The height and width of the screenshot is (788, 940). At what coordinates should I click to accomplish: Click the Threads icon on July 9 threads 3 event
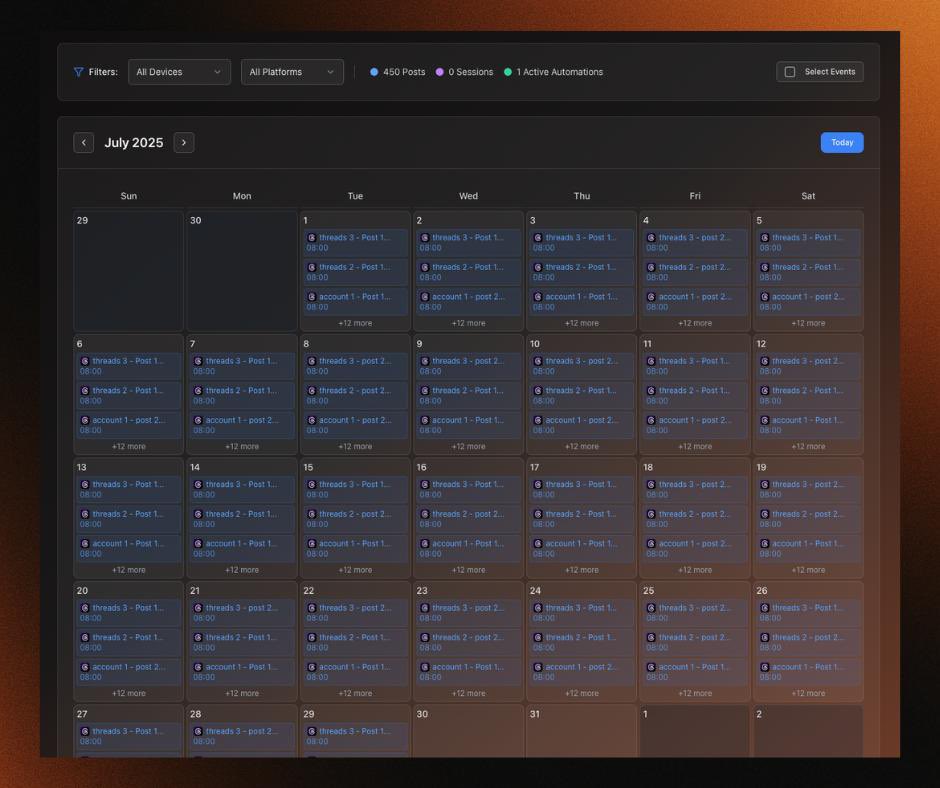[425, 361]
